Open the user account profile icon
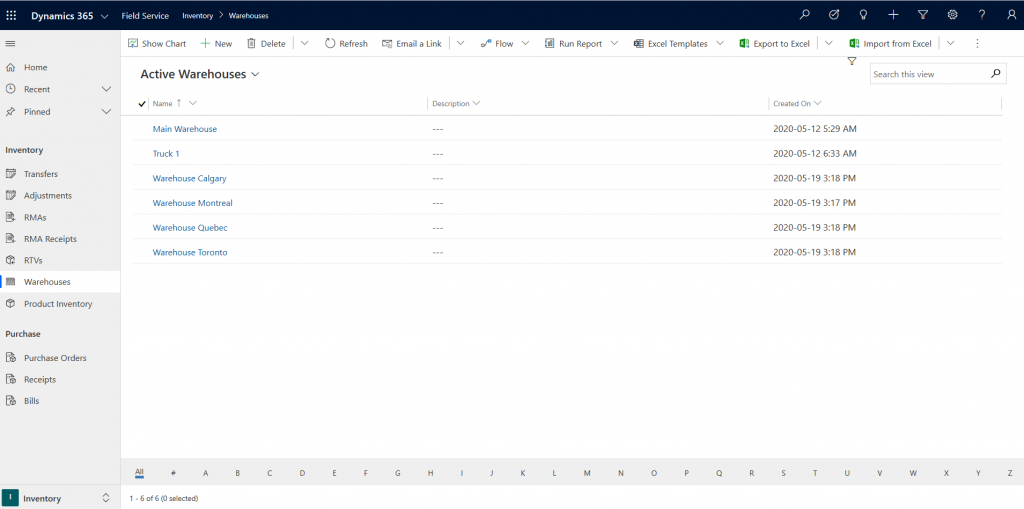 tap(1012, 15)
